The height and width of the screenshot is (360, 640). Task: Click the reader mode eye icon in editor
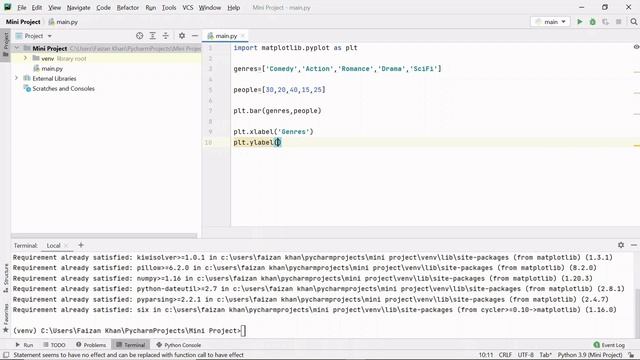coord(636,47)
